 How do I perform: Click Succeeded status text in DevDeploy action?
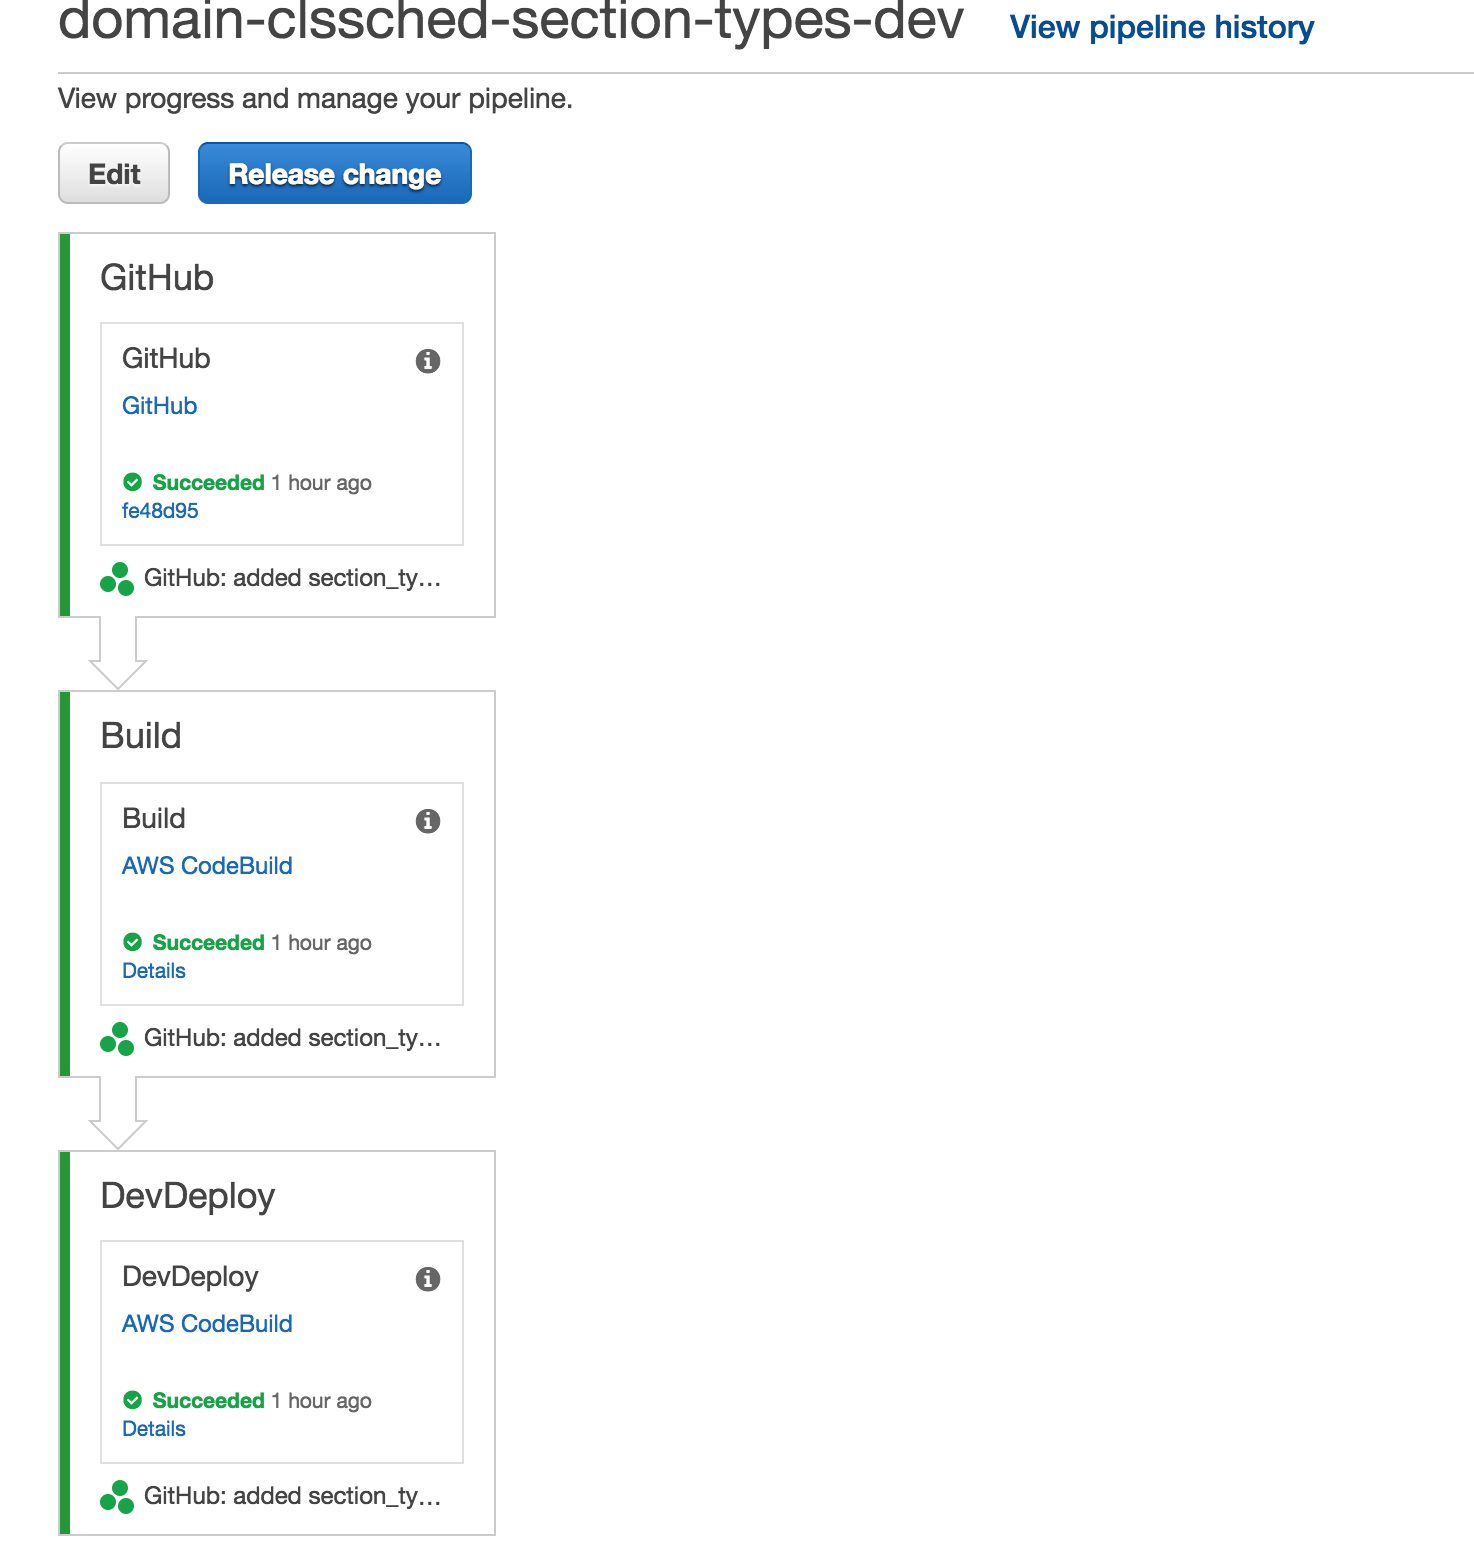pyautogui.click(x=208, y=1401)
